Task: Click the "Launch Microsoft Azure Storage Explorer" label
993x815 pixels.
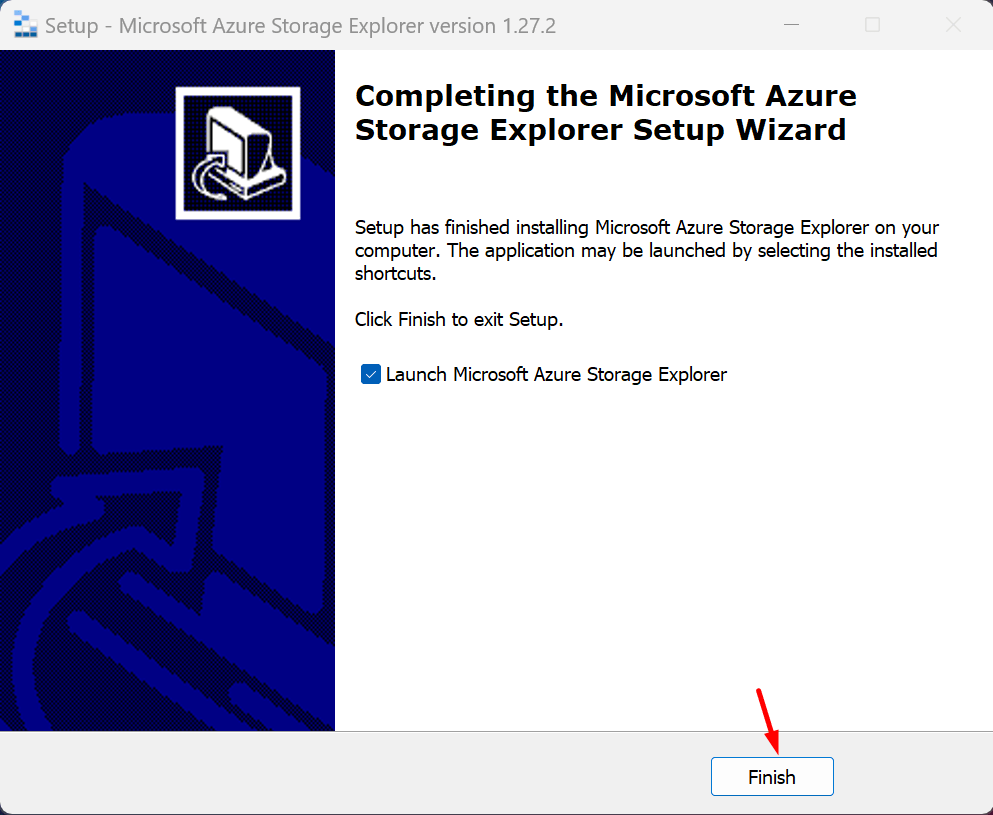Action: coord(556,374)
